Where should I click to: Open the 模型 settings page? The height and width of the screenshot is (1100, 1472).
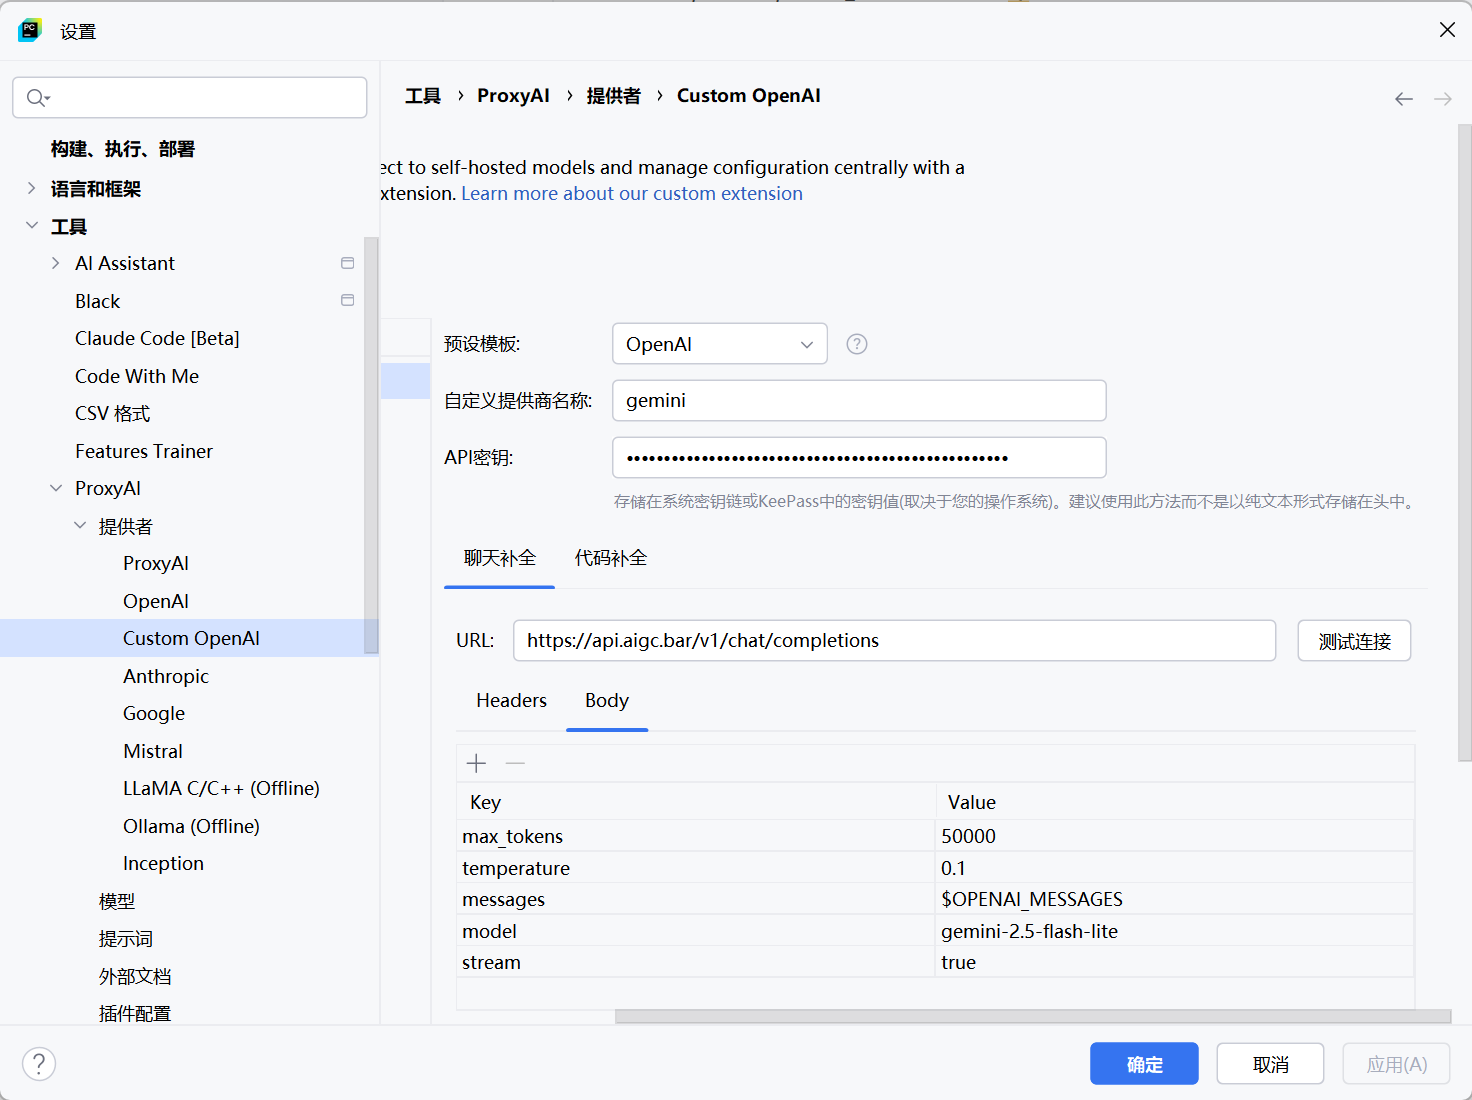click(x=117, y=901)
